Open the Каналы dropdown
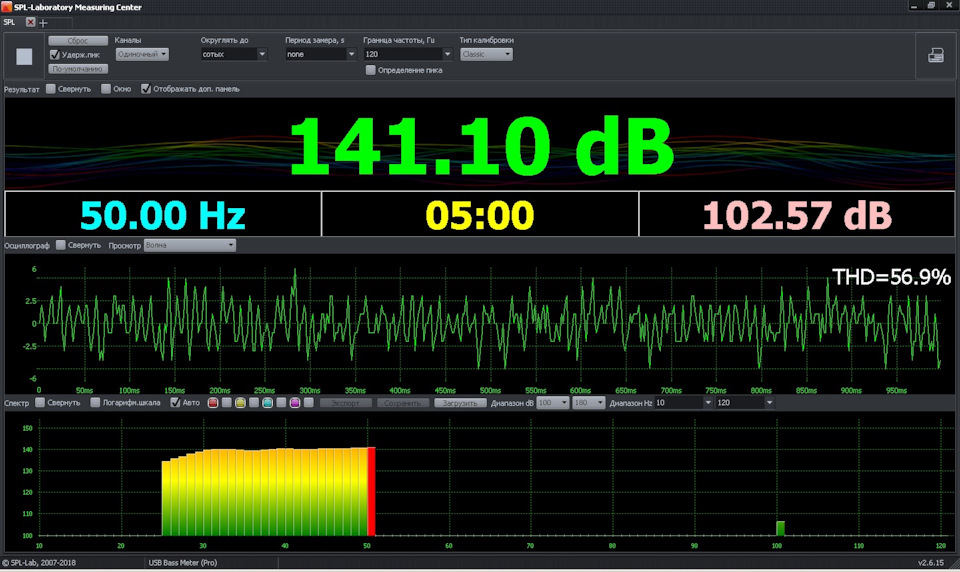The image size is (960, 572). [x=141, y=54]
